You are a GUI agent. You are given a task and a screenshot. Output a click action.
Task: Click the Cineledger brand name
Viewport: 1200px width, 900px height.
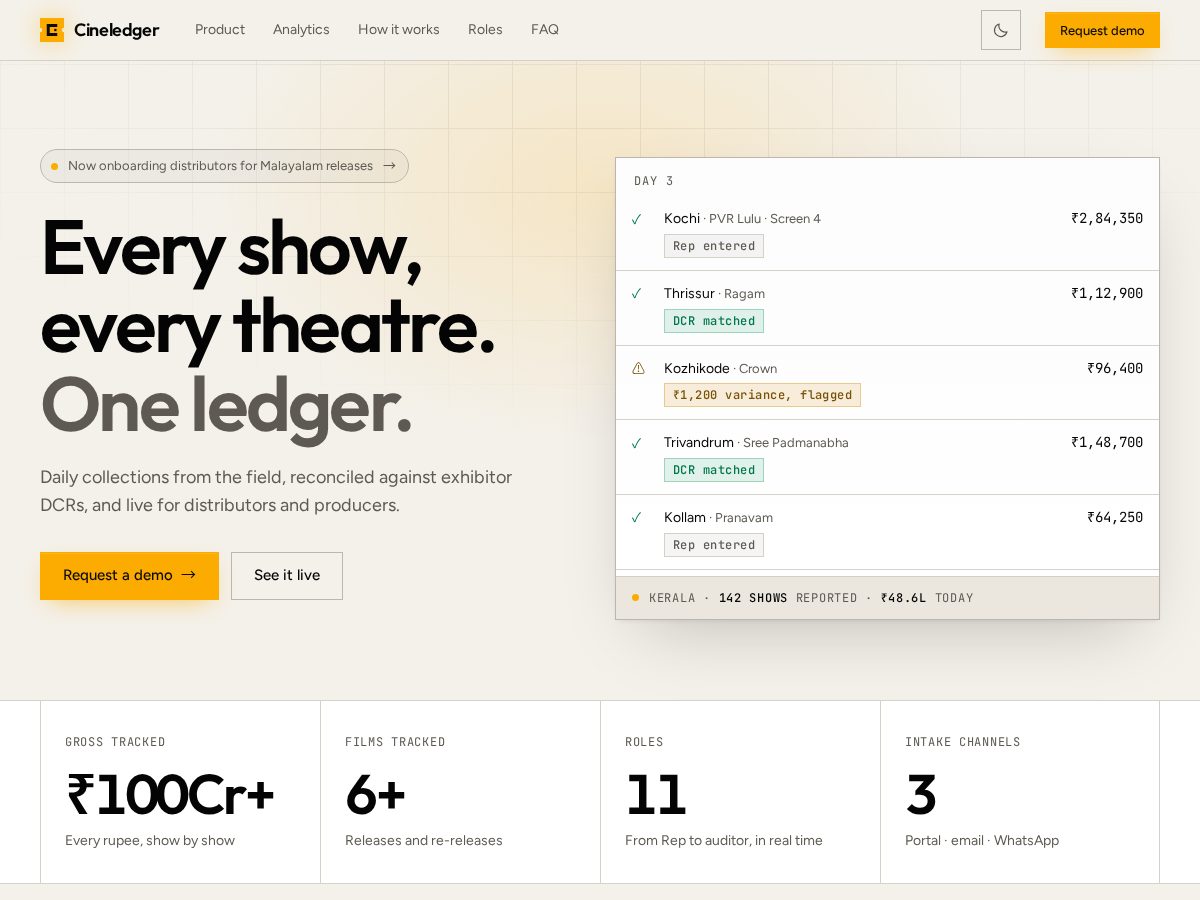pos(116,30)
